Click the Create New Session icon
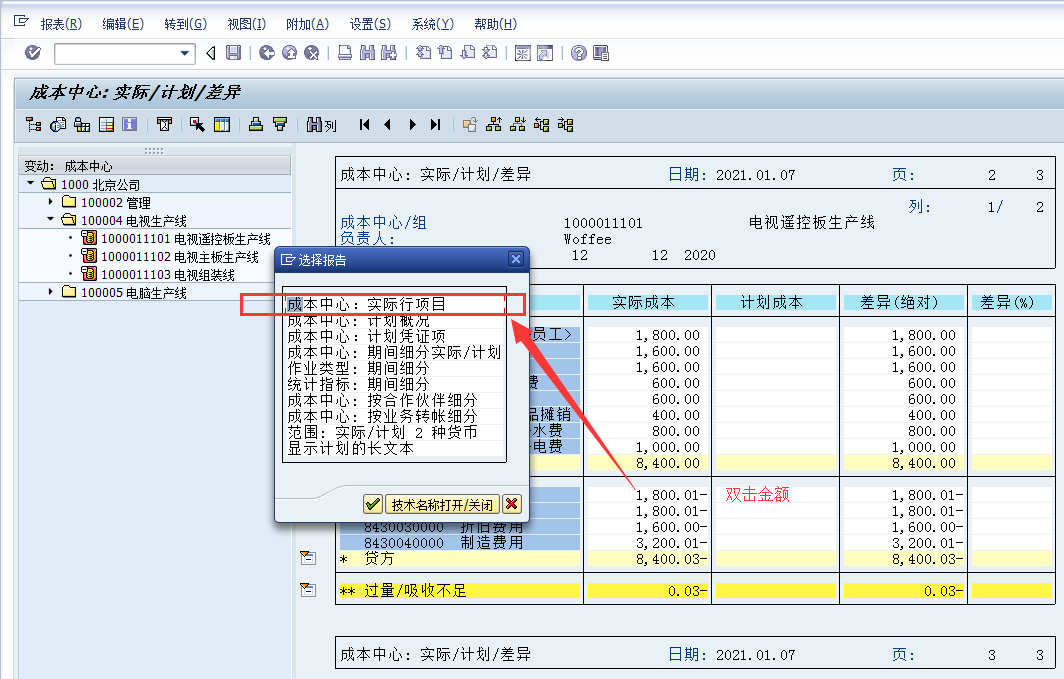This screenshot has height=679, width=1064. [x=522, y=52]
